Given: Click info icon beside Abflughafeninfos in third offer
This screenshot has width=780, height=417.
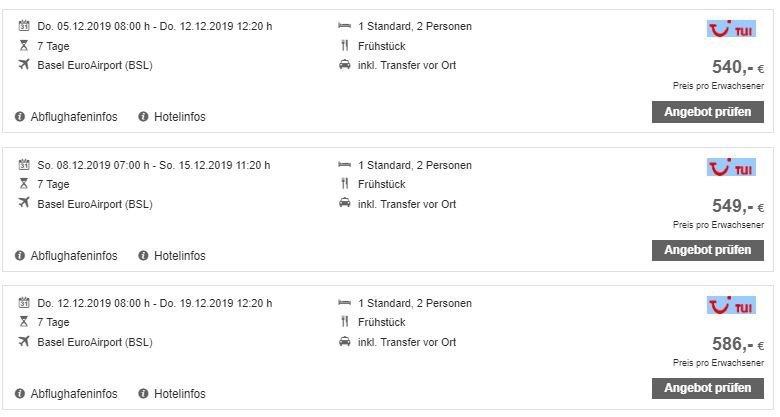Looking at the screenshot, I should pyautogui.click(x=20, y=394).
